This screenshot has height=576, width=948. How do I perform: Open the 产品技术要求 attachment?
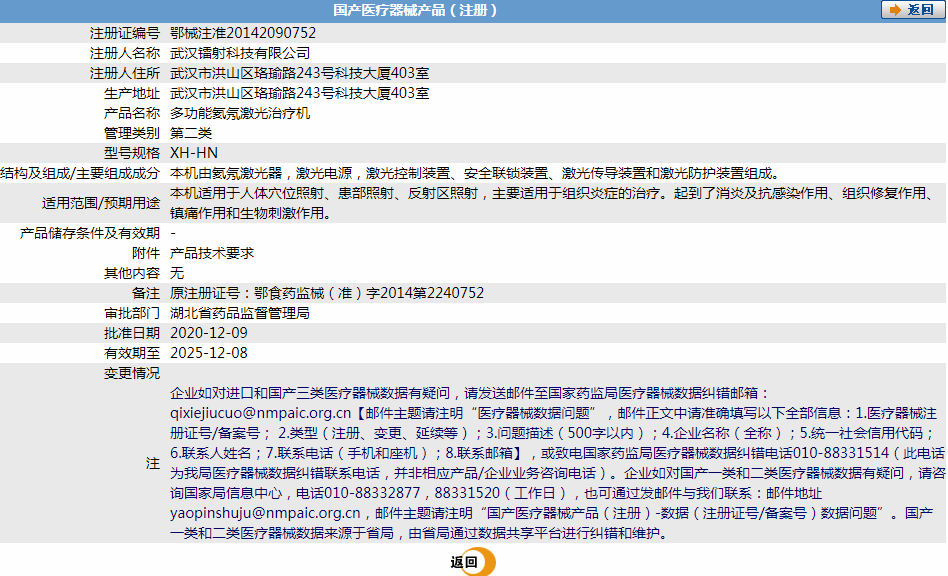coord(212,253)
